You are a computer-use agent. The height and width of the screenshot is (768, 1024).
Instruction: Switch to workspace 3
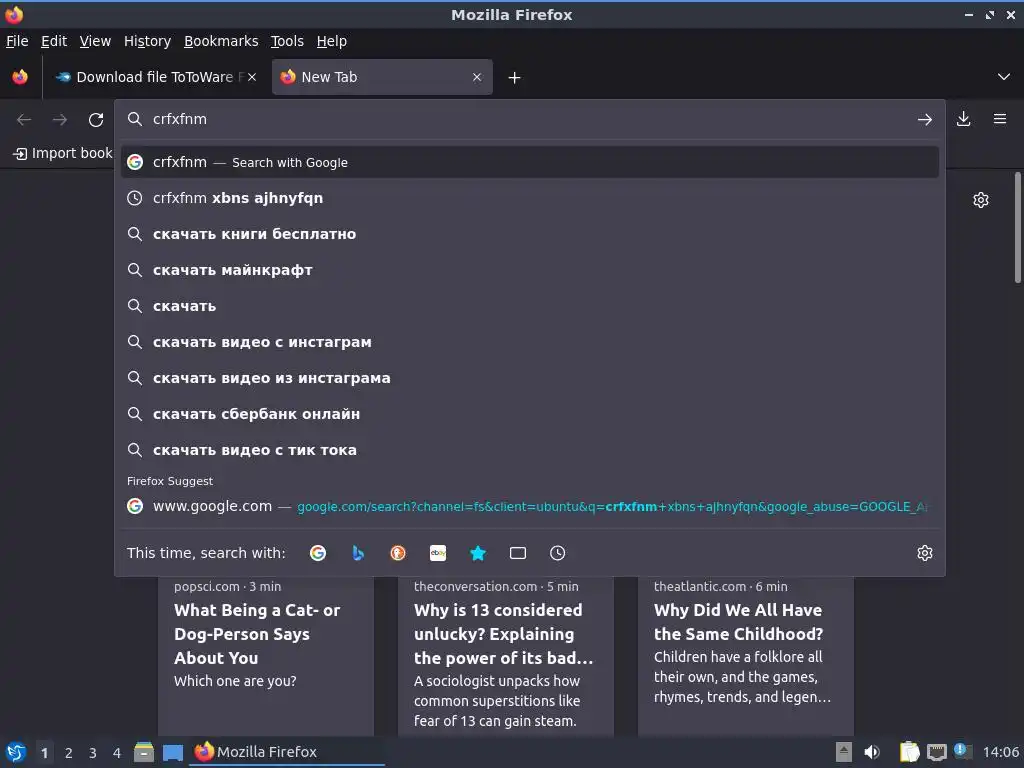click(x=93, y=753)
